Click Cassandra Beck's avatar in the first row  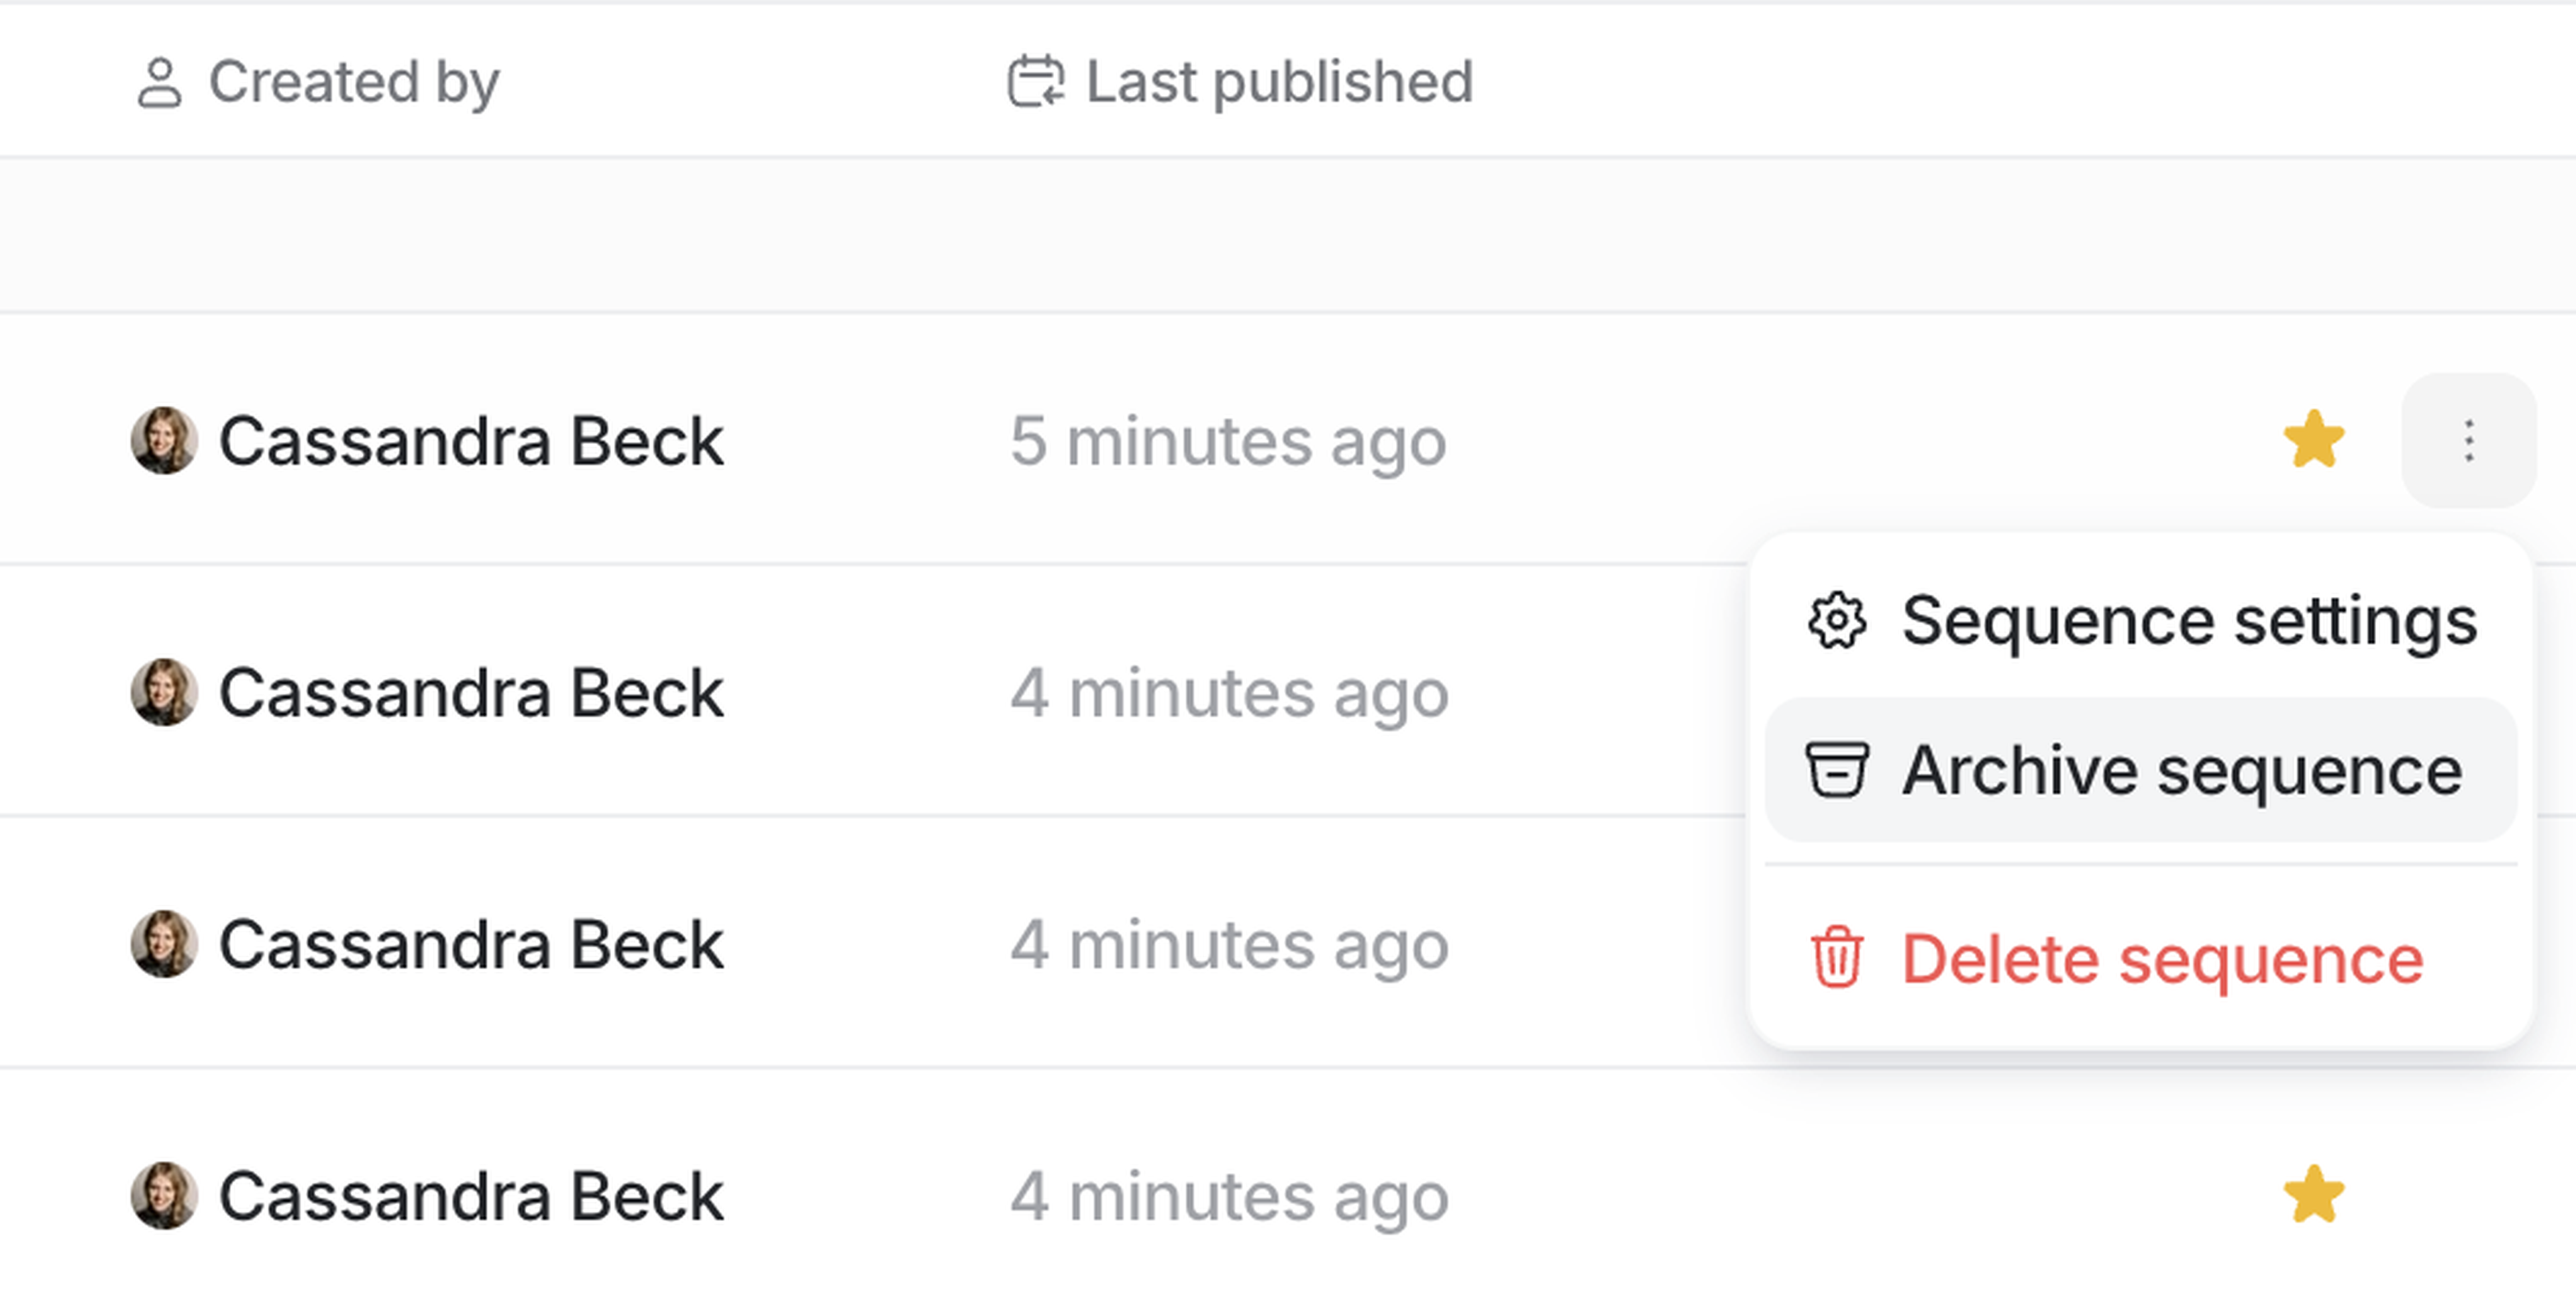coord(164,441)
